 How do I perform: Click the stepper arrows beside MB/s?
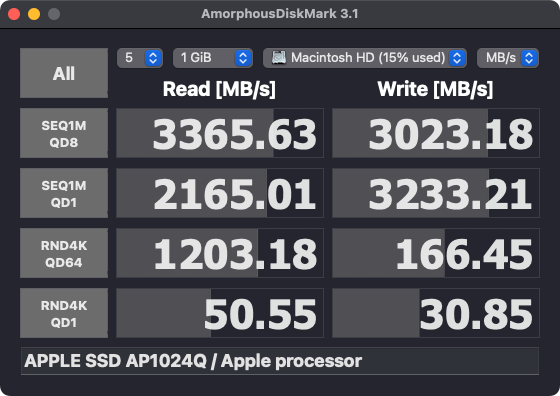coord(529,58)
